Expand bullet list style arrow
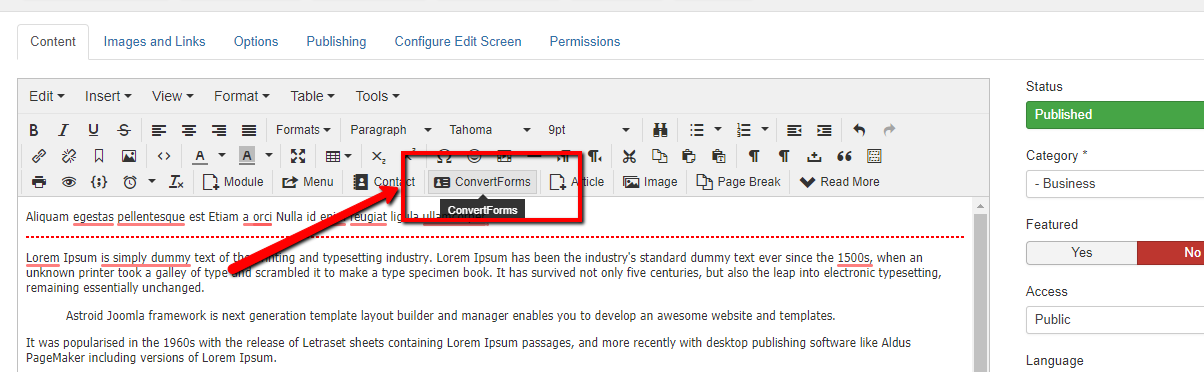This screenshot has width=1204, height=372. [718, 130]
